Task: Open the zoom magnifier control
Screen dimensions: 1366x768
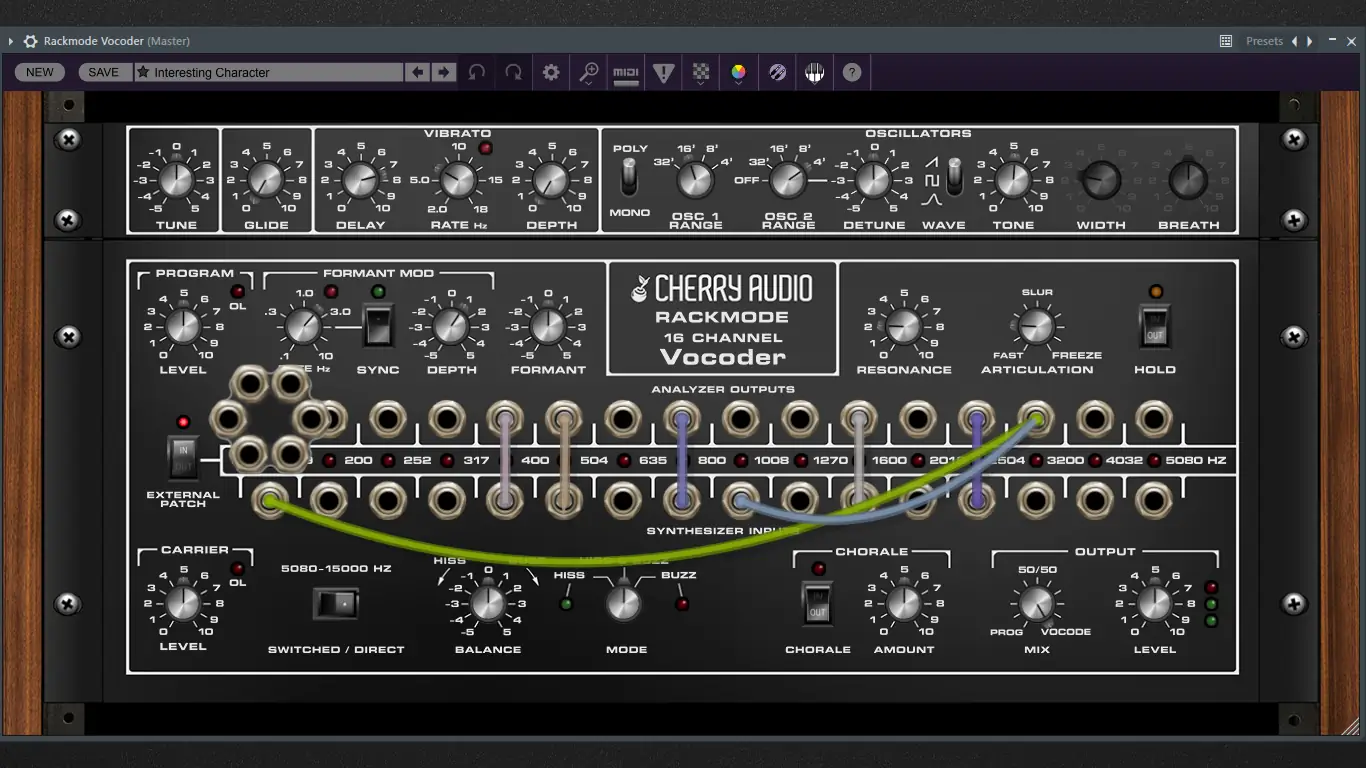Action: [589, 72]
